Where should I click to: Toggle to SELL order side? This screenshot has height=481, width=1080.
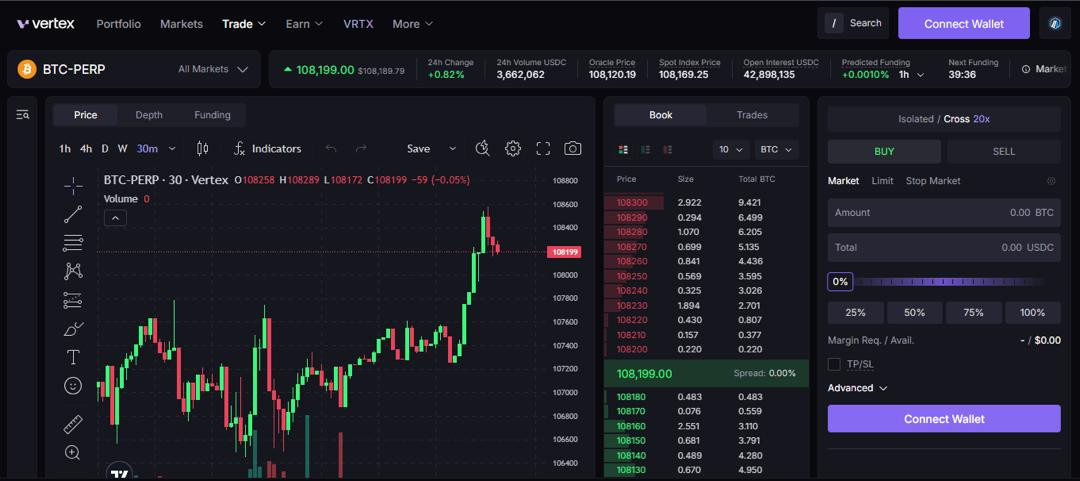pyautogui.click(x=1003, y=152)
